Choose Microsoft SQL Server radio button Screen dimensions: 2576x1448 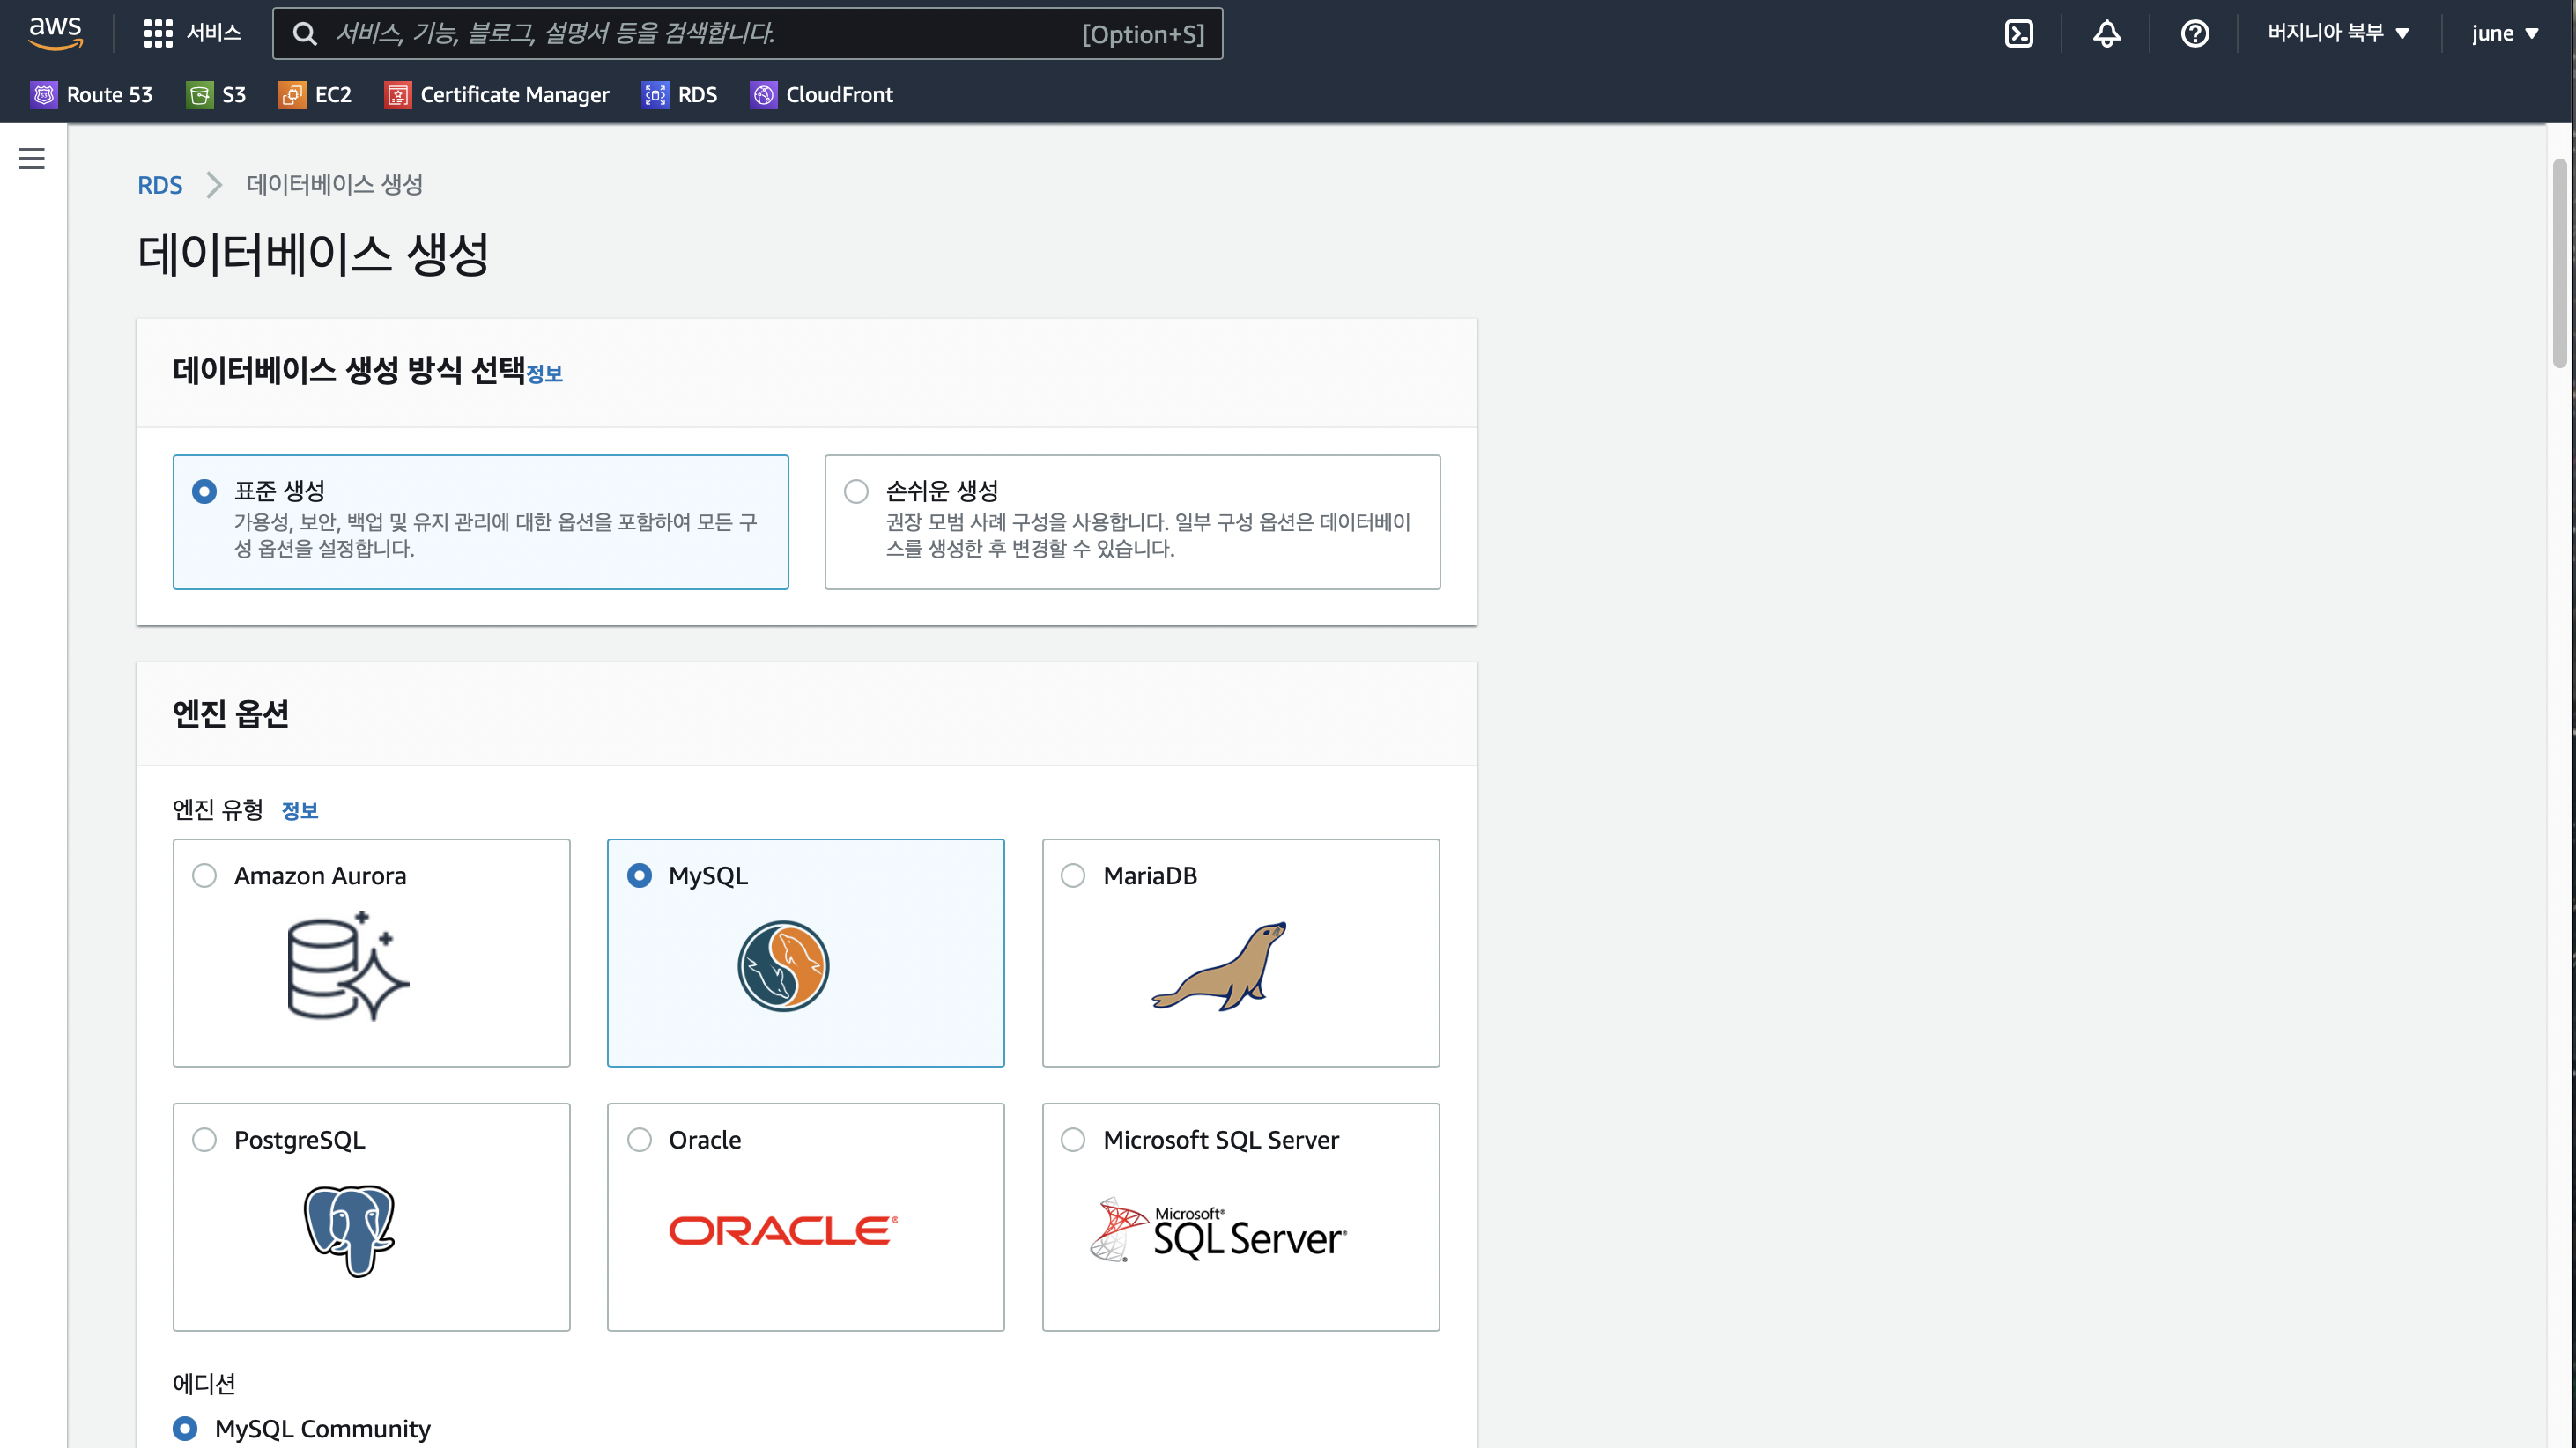click(1073, 1140)
